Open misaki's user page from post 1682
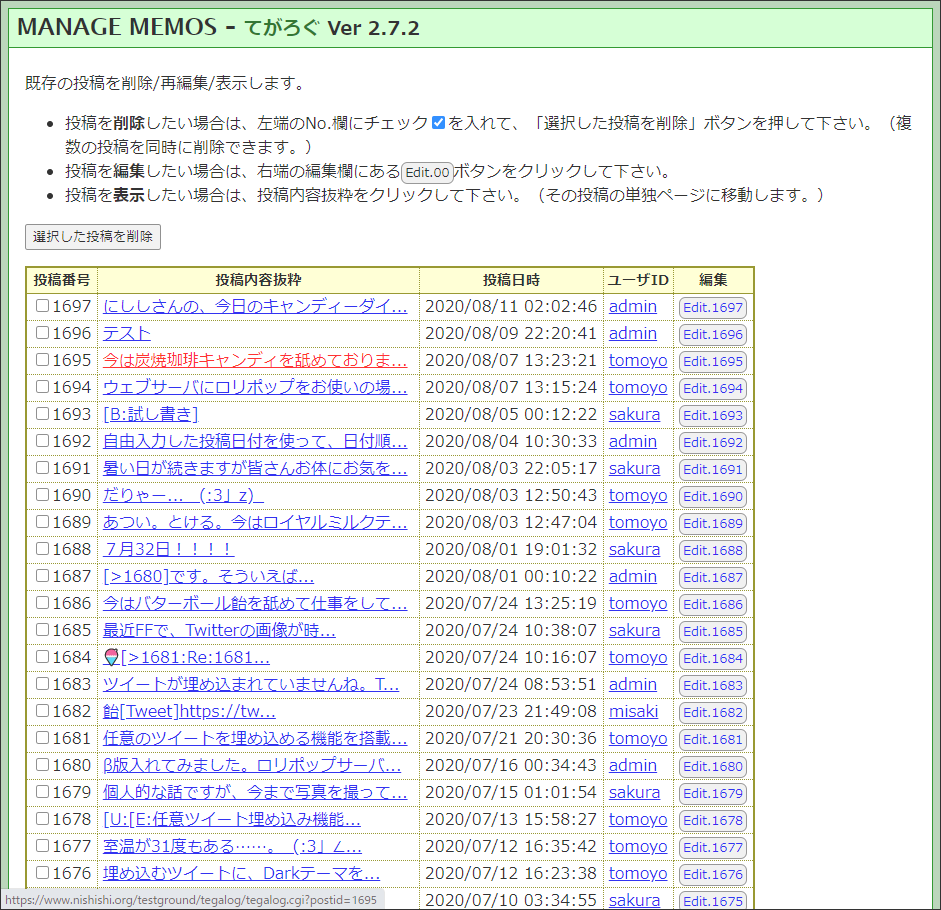This screenshot has height=910, width=941. (636, 711)
